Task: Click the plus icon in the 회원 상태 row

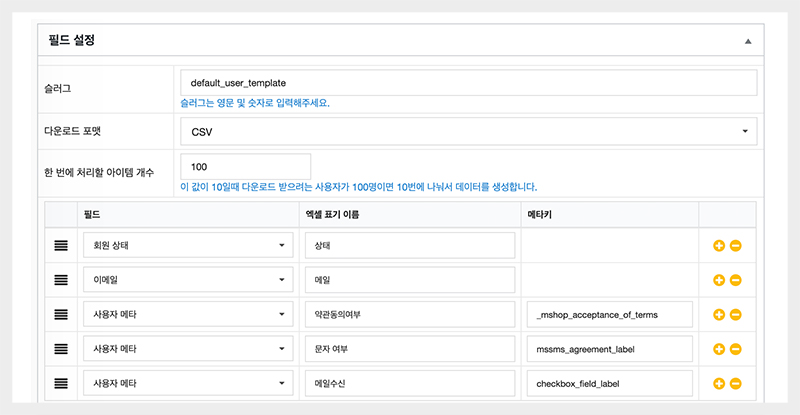Action: 718,246
